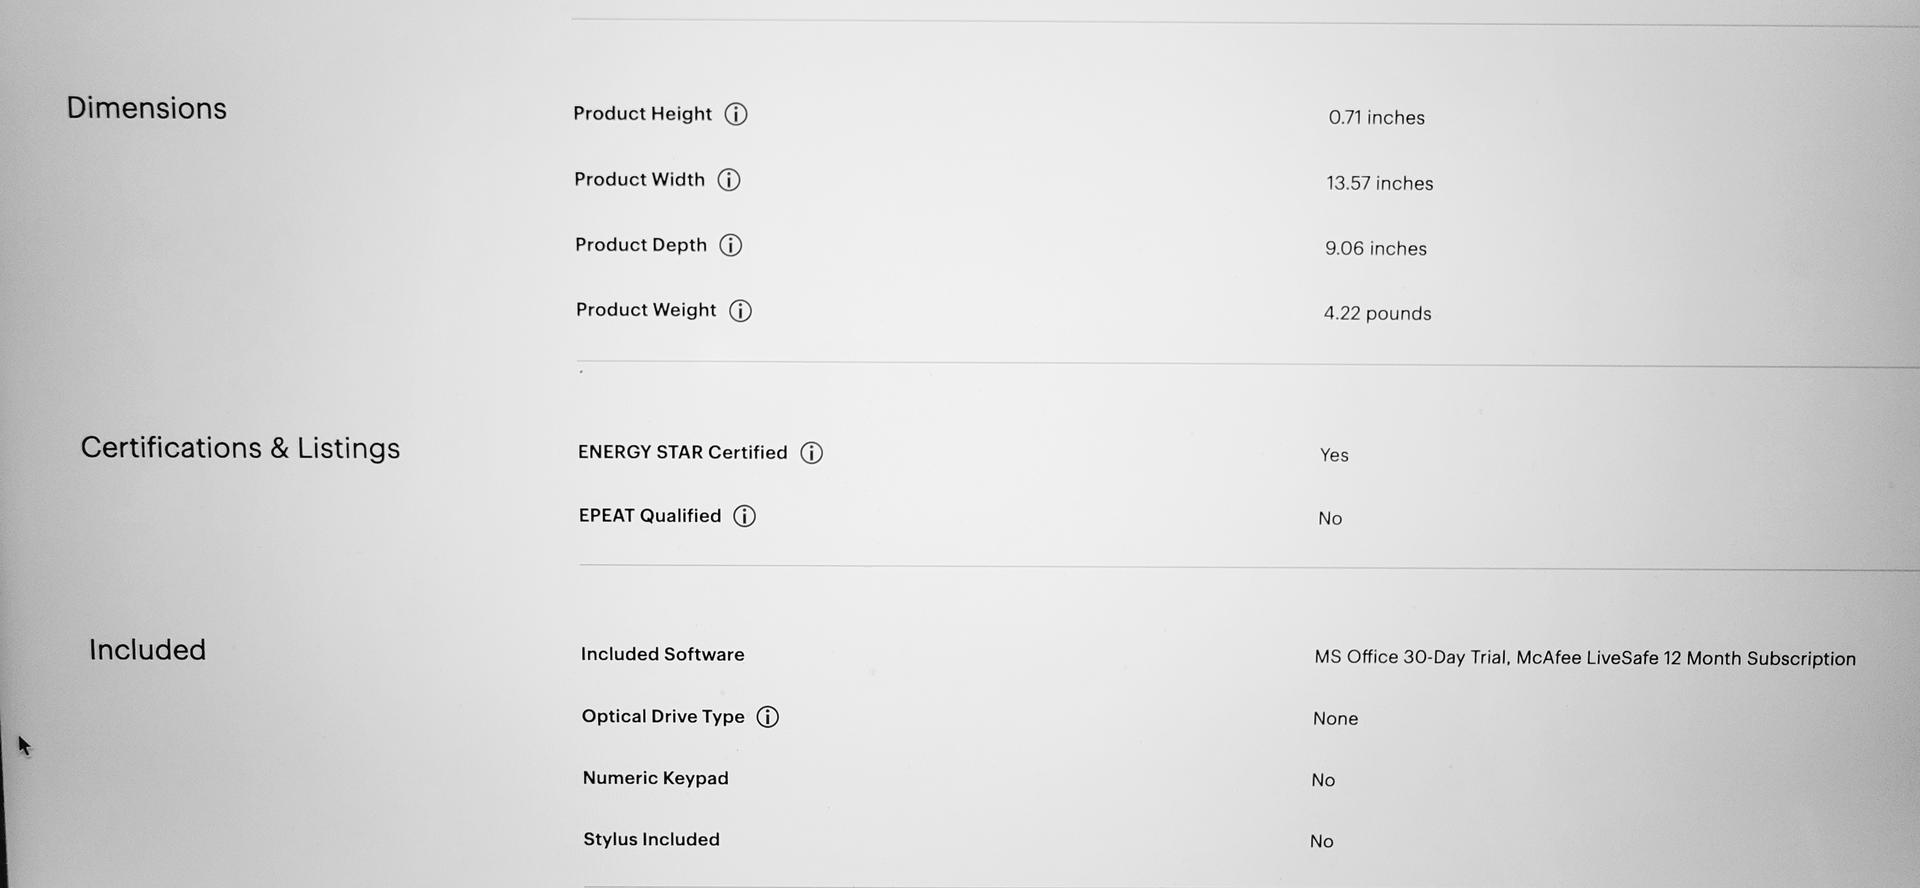Select the Certifications & Listings heading

tap(240, 448)
